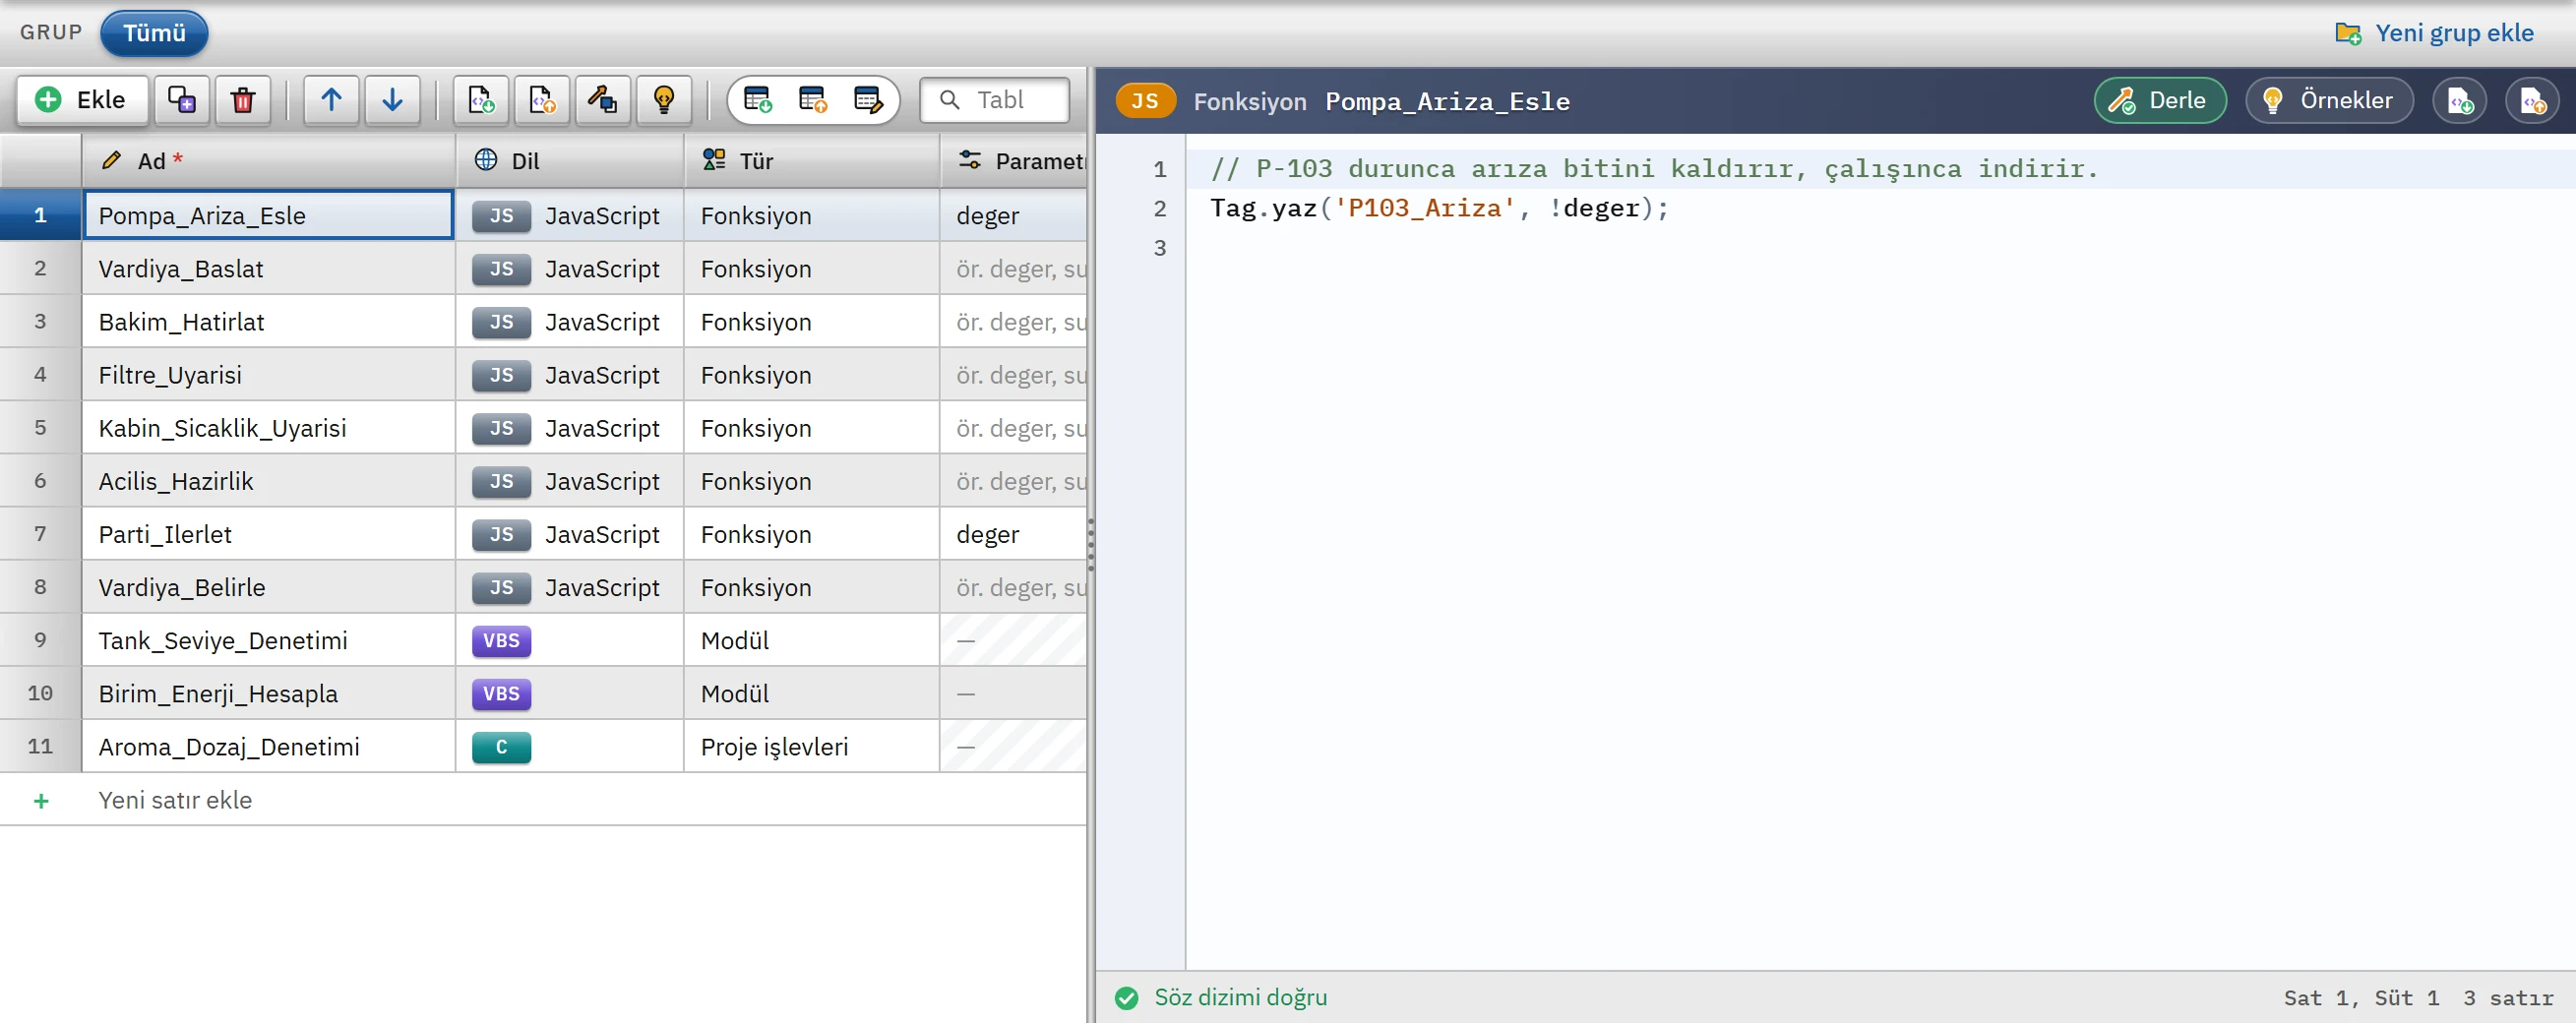This screenshot has height=1023, width=2576.
Task: Click the C badge in Aroma_Dozaj_Denetimi row
Action: [x=501, y=747]
